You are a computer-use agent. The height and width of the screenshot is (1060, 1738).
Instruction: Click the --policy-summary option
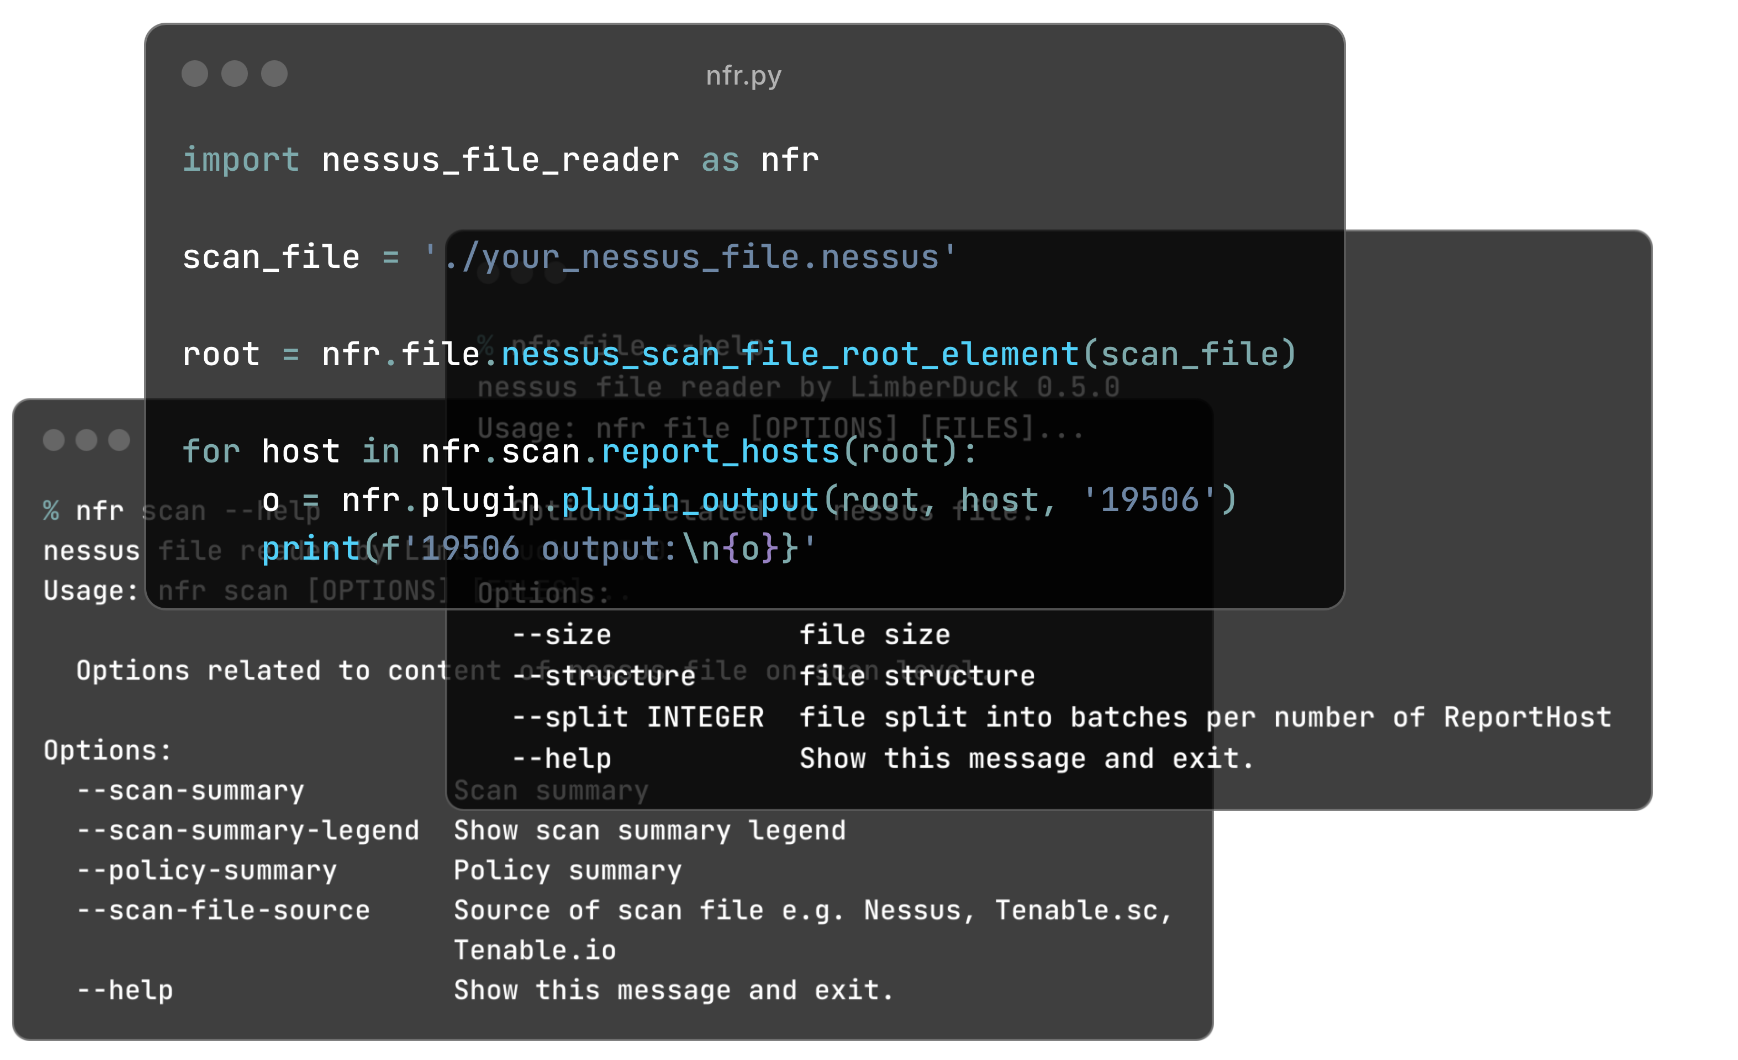point(207,871)
